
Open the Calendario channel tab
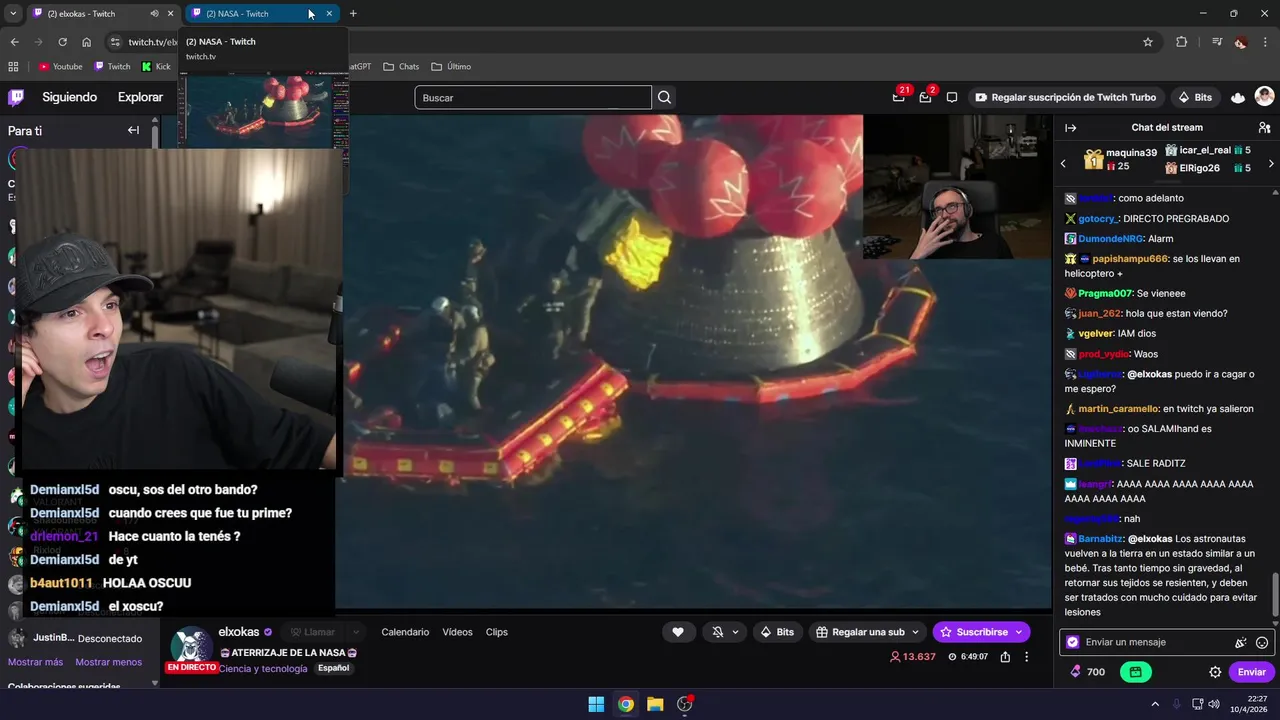405,632
